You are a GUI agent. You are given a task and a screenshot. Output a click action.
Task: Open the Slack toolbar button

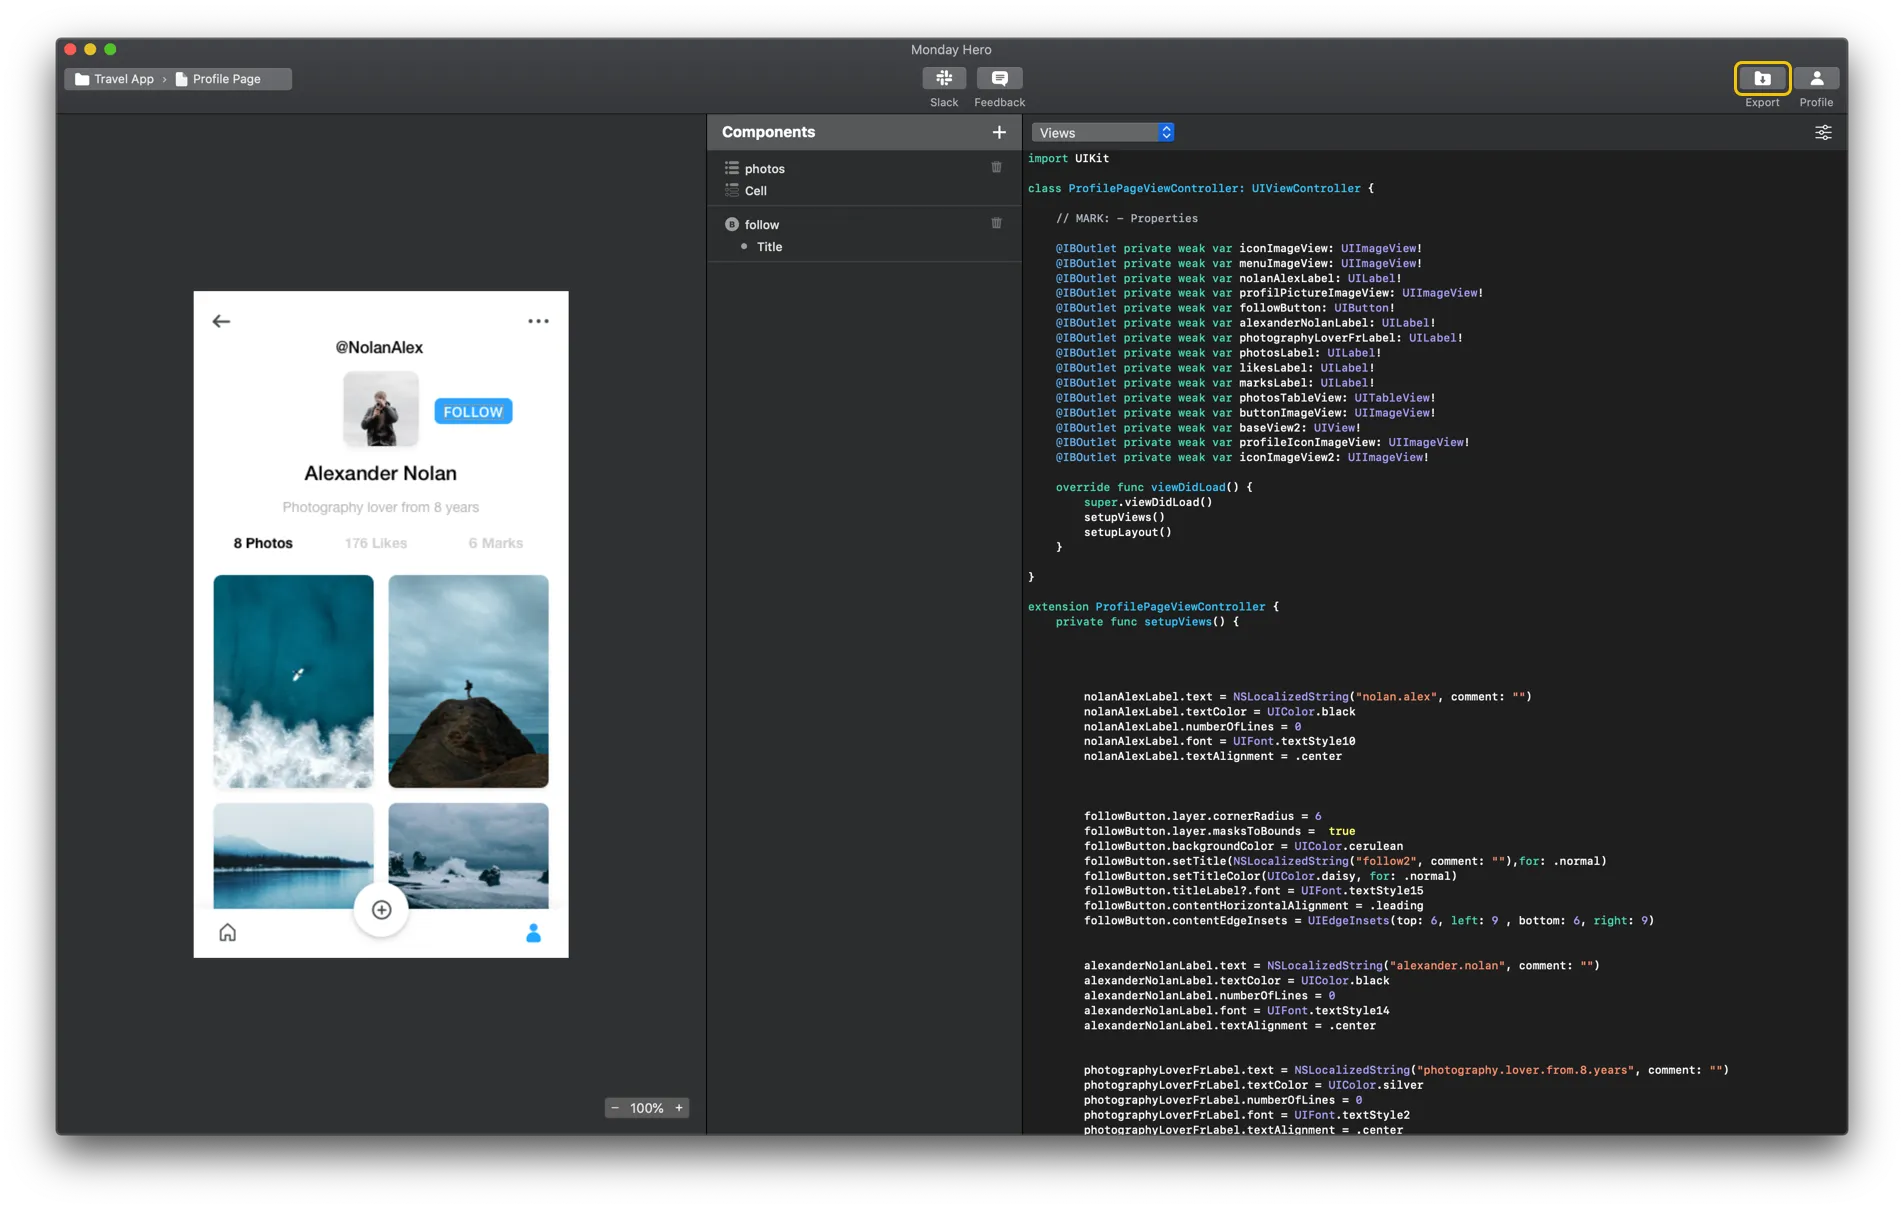pyautogui.click(x=943, y=78)
